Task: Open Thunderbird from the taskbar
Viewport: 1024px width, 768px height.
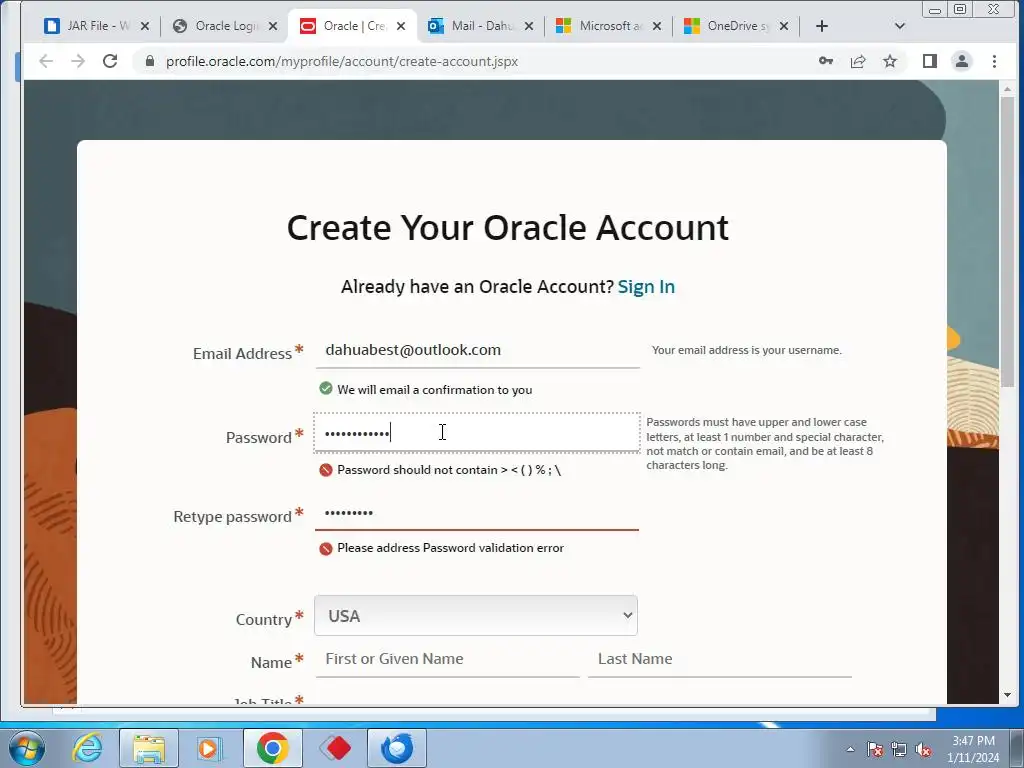Action: pos(397,748)
